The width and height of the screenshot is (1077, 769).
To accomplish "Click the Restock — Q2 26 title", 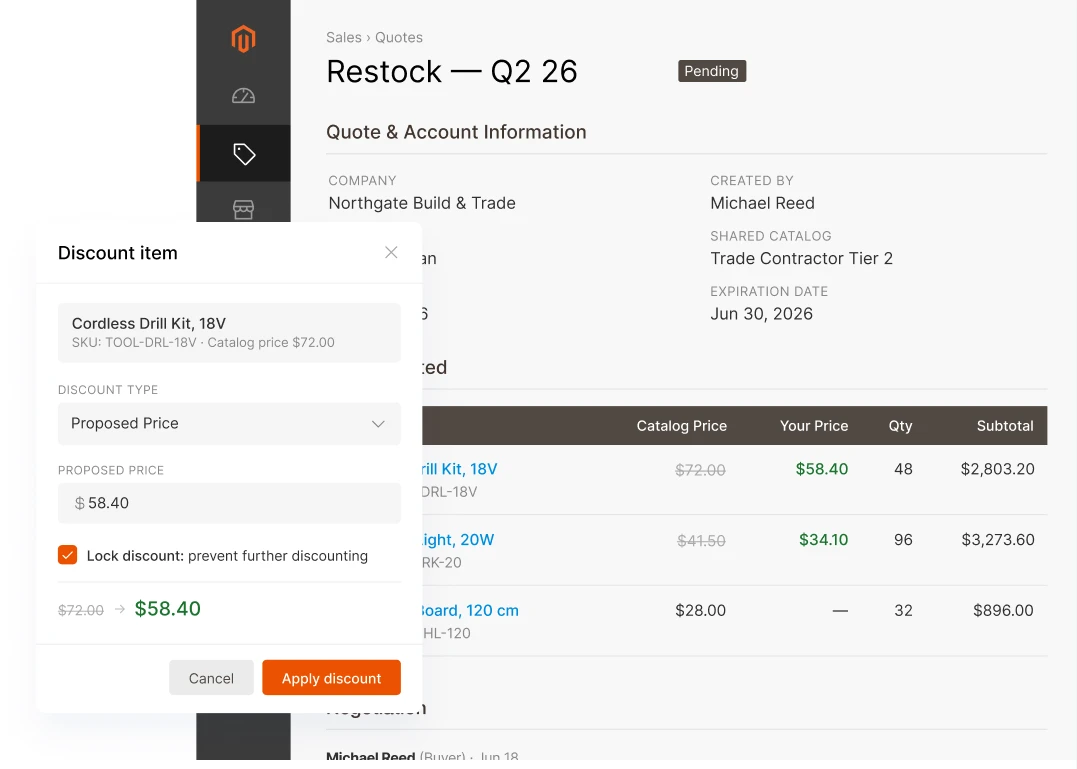I will (x=452, y=71).
